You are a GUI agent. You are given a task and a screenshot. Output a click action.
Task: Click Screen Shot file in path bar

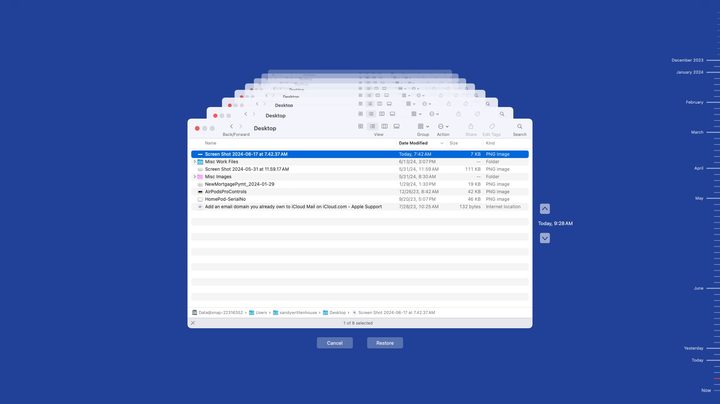tap(394, 313)
